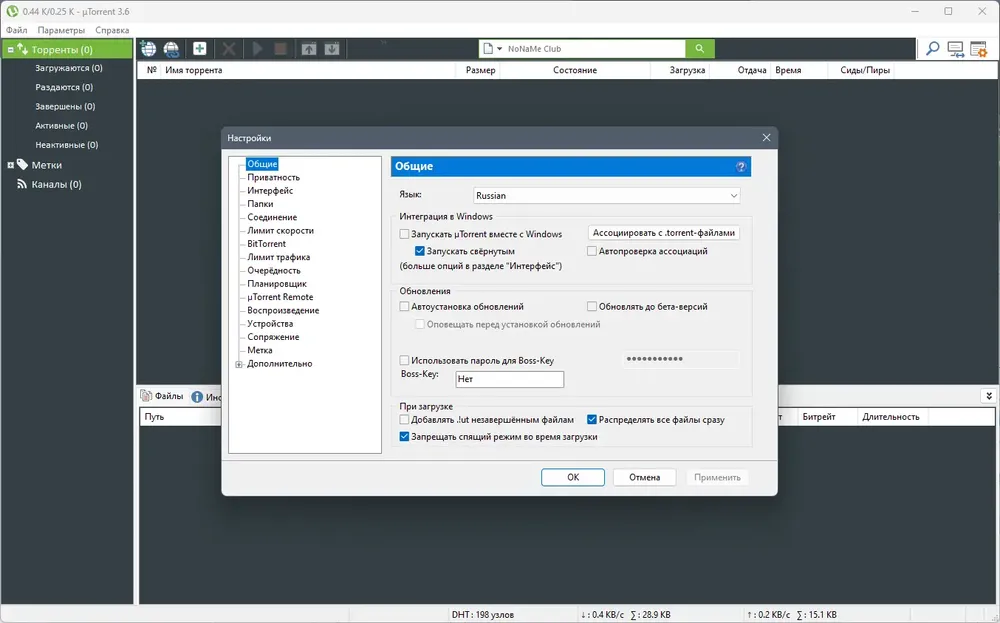Enable Автопроверка ассоциаций checkbox

click(591, 251)
